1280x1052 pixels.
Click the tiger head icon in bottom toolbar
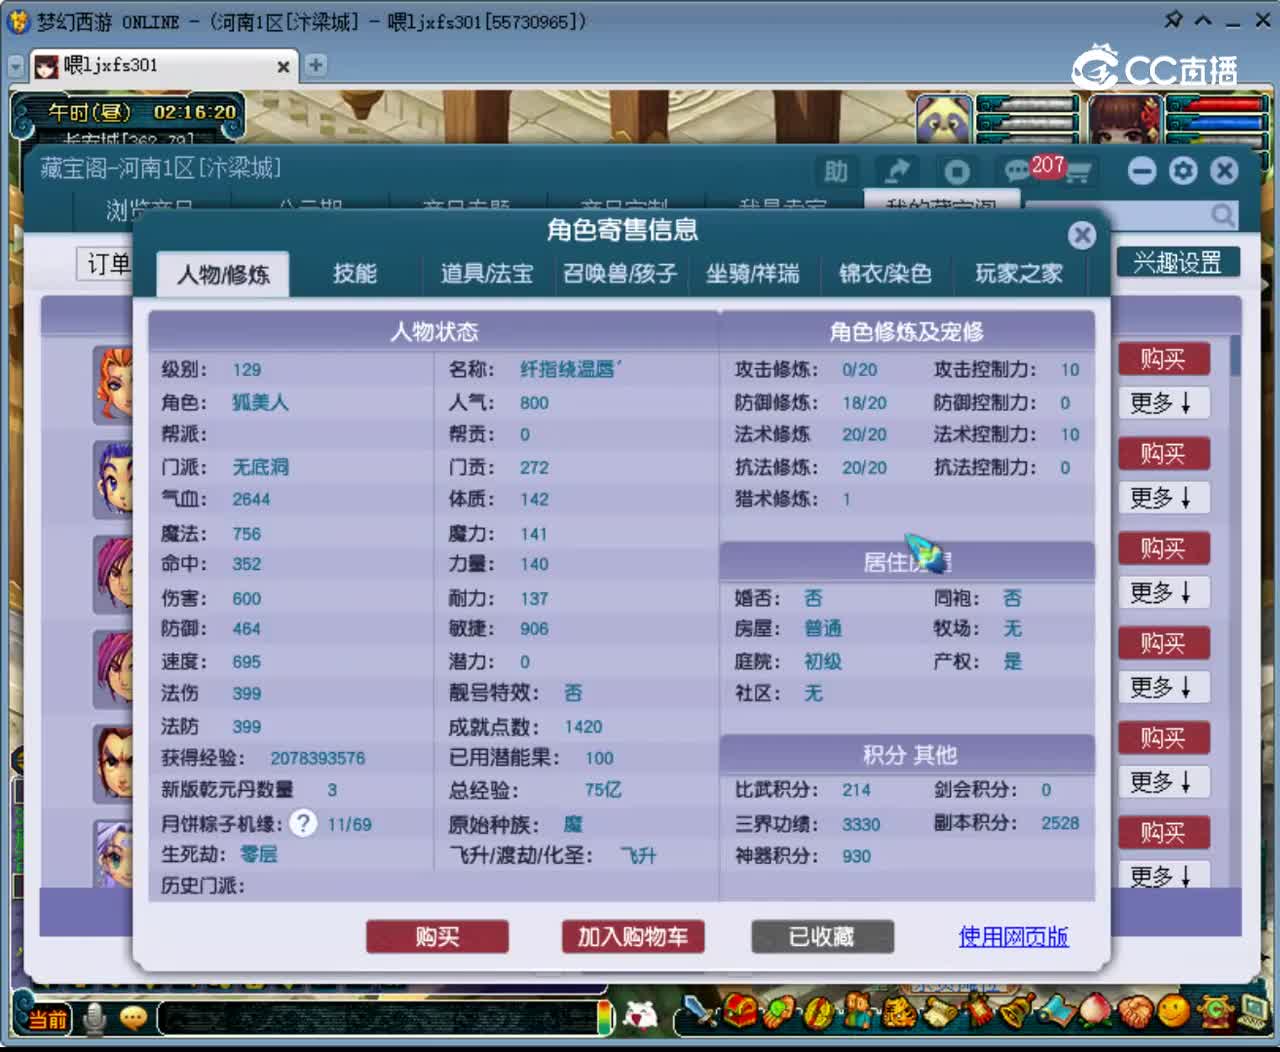(x=900, y=1014)
